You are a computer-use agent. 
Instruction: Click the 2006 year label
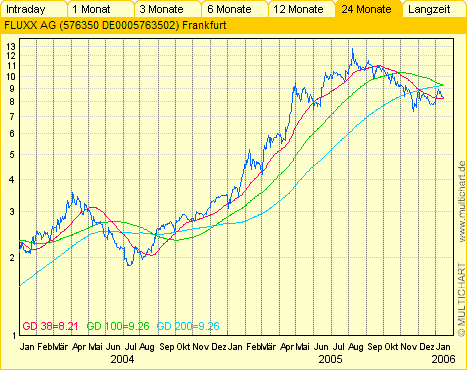[443, 359]
